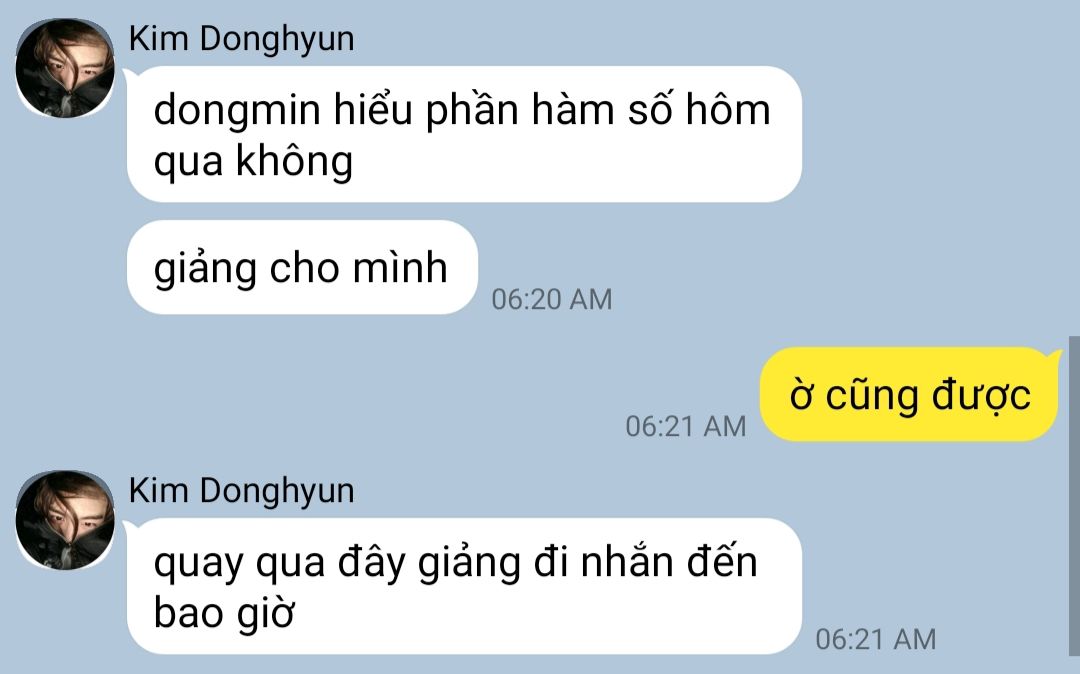The image size is (1080, 674).
Task: Click the word "được" in the yellow bubble
Action: pos(982,397)
